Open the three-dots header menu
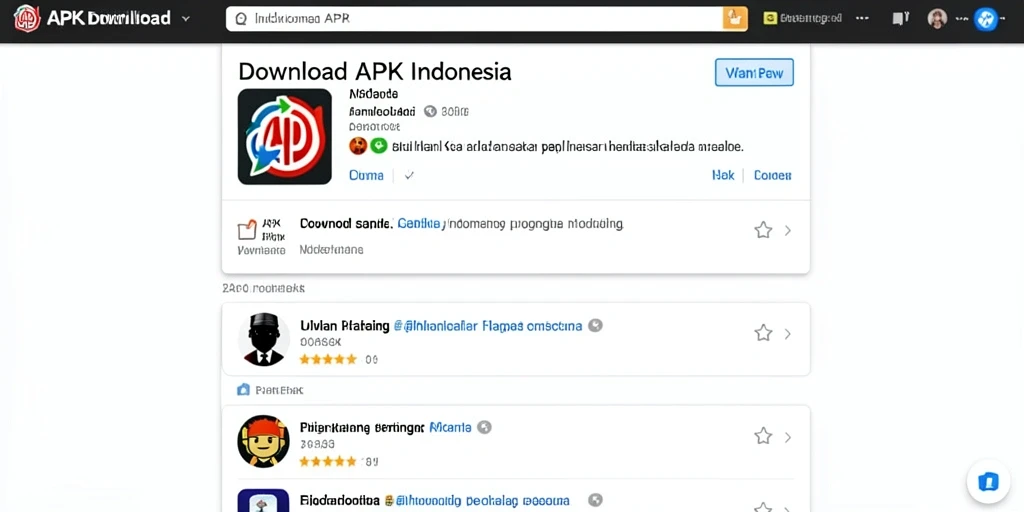1024x512 pixels. pyautogui.click(x=863, y=18)
